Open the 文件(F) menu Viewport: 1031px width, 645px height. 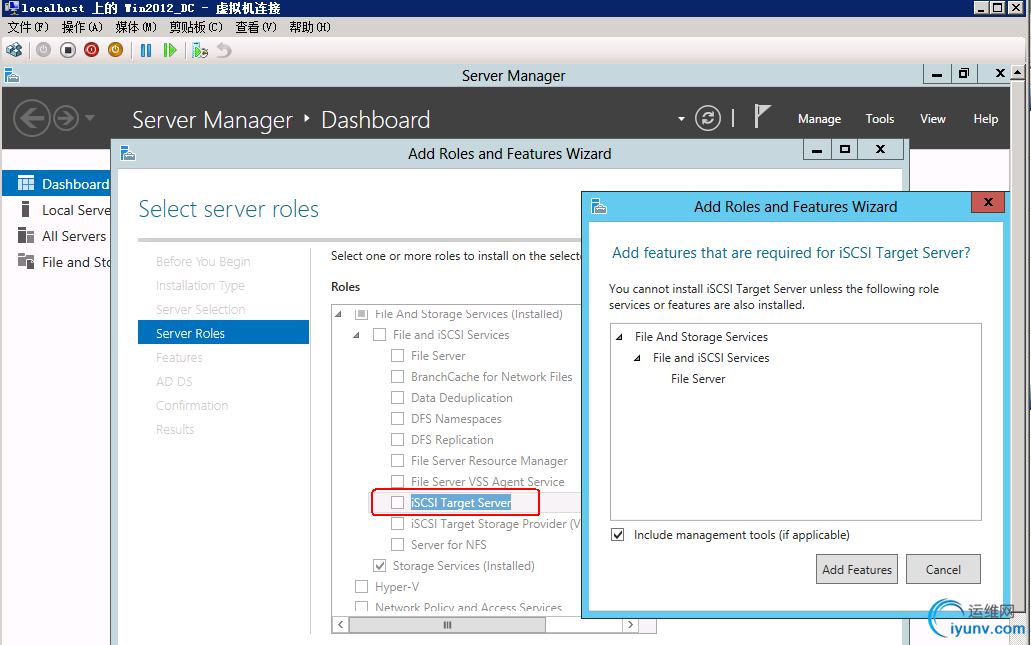(x=28, y=27)
